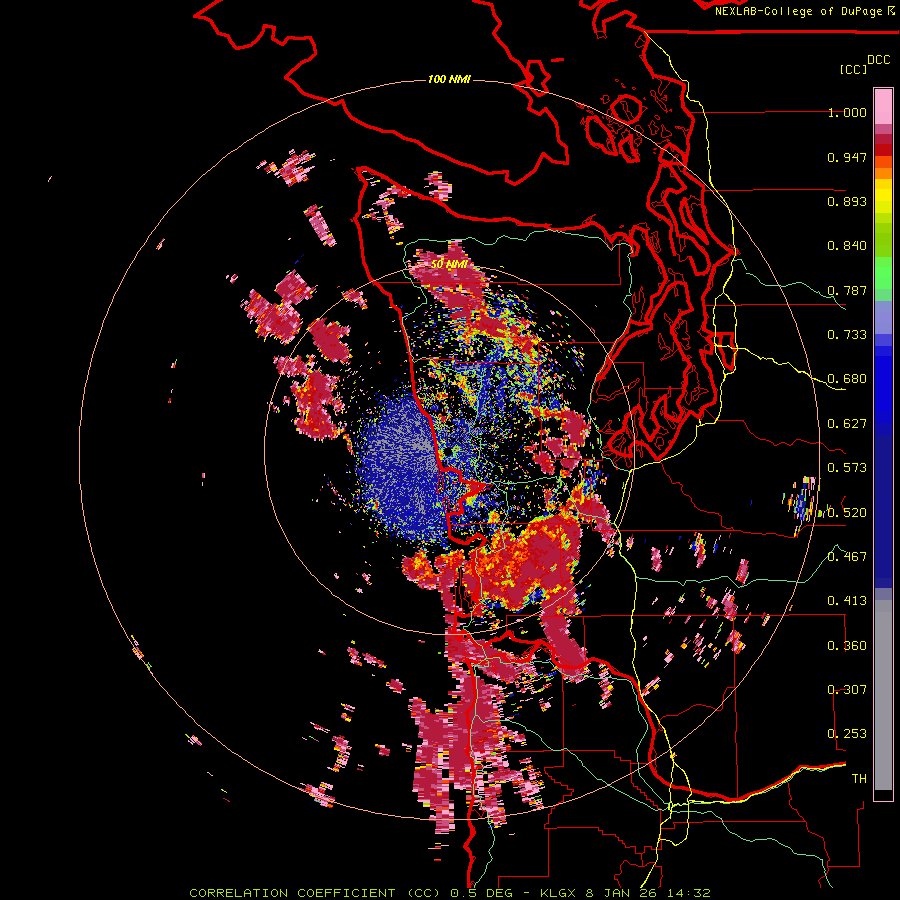Click the DCC legend title

878,60
